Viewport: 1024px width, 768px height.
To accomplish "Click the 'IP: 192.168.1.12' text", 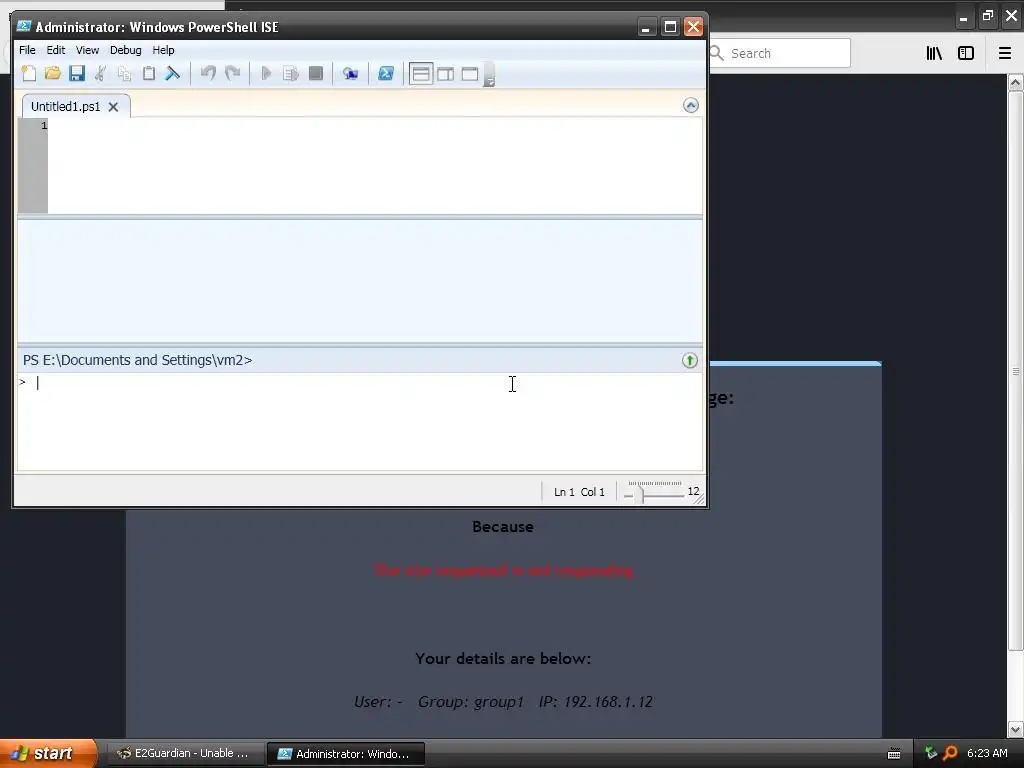I will click(x=596, y=702).
